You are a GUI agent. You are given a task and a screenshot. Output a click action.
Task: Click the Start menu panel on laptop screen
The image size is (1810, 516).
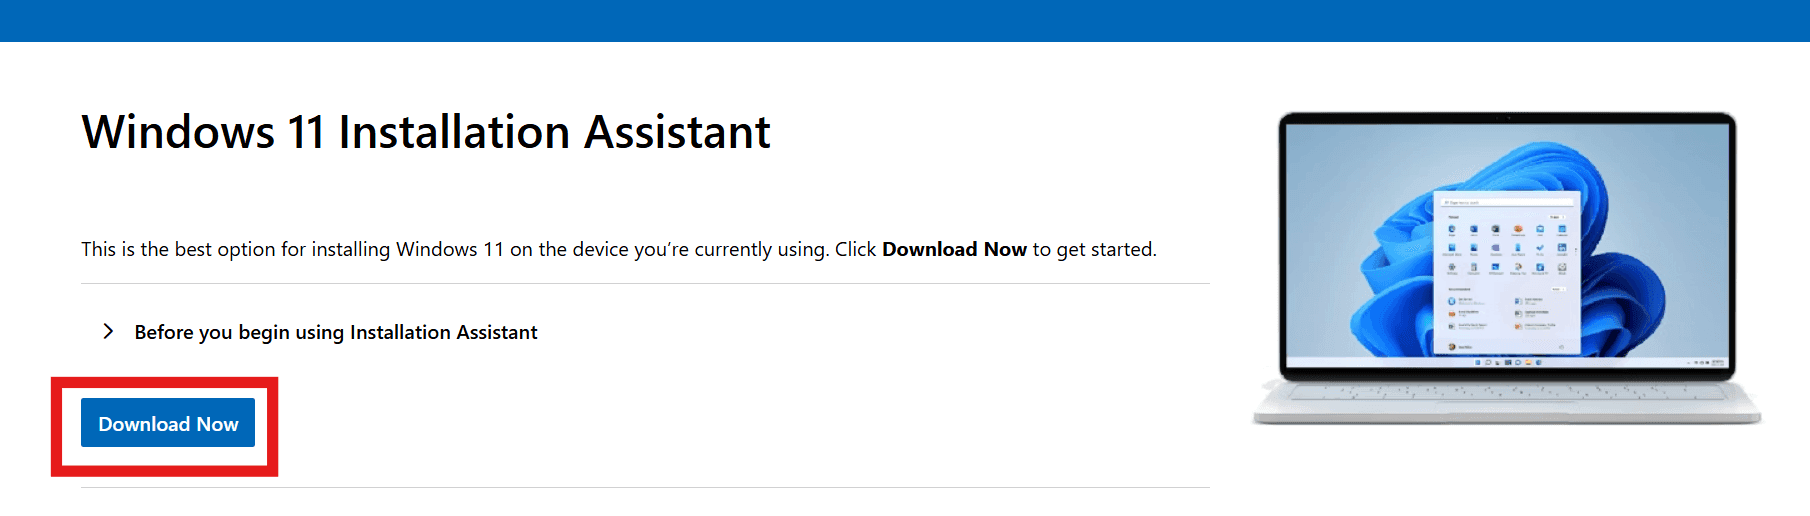click(x=1507, y=272)
